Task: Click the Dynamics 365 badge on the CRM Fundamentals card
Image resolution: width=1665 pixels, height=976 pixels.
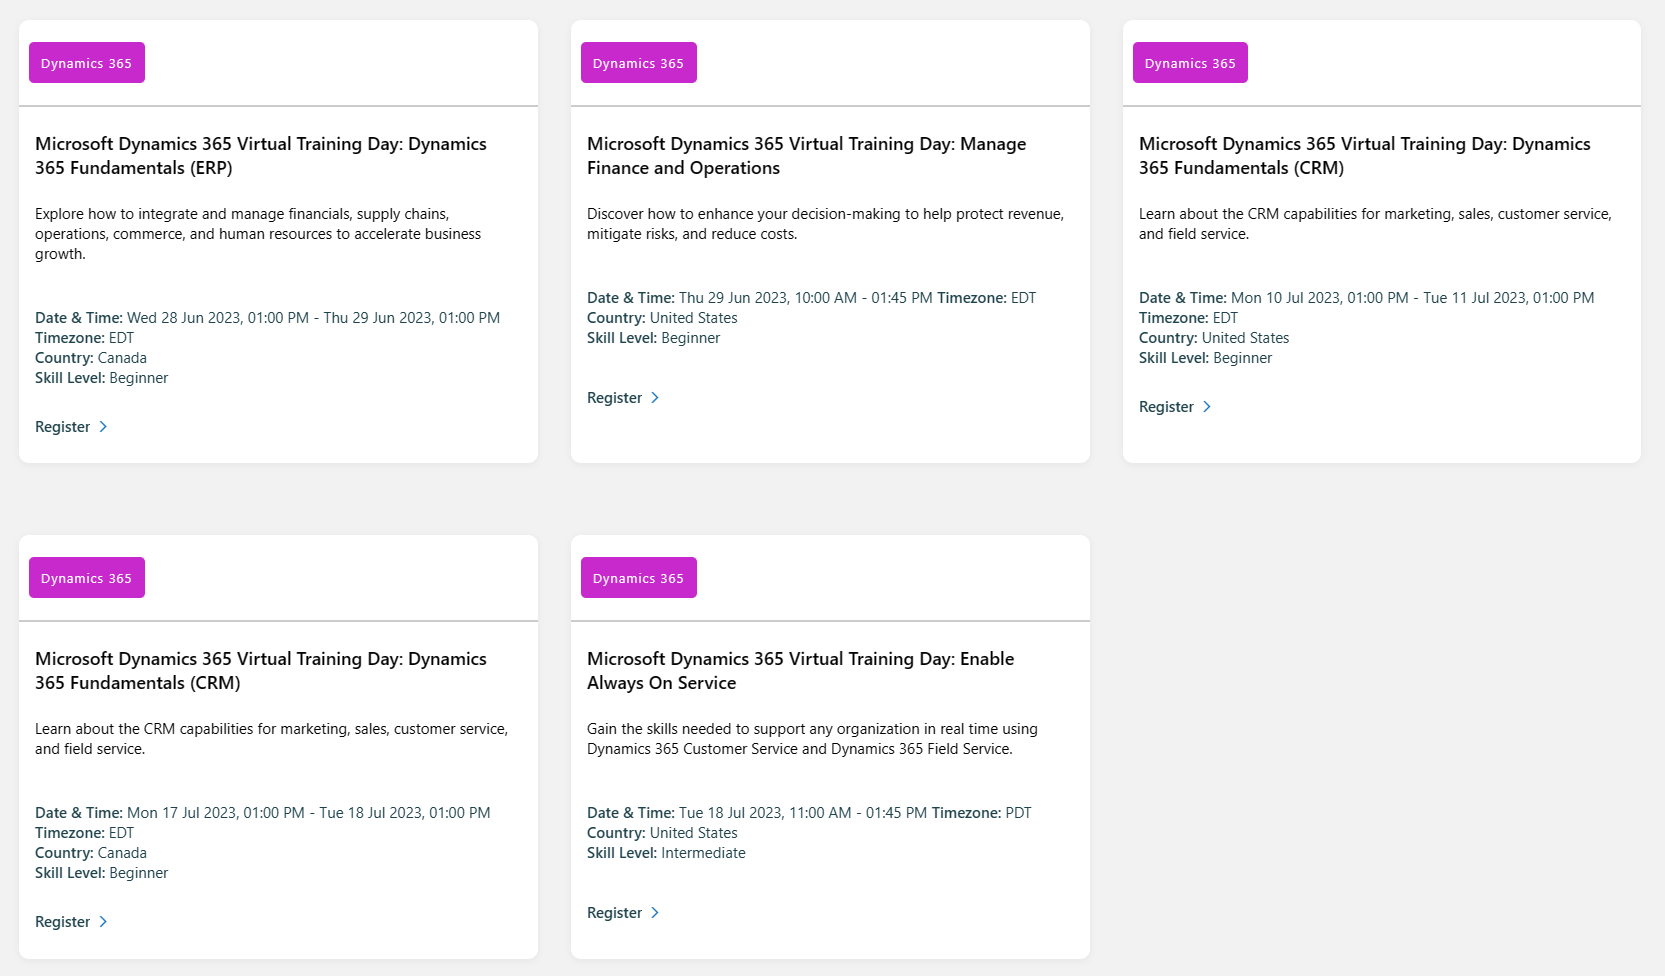Action: pos(1190,62)
